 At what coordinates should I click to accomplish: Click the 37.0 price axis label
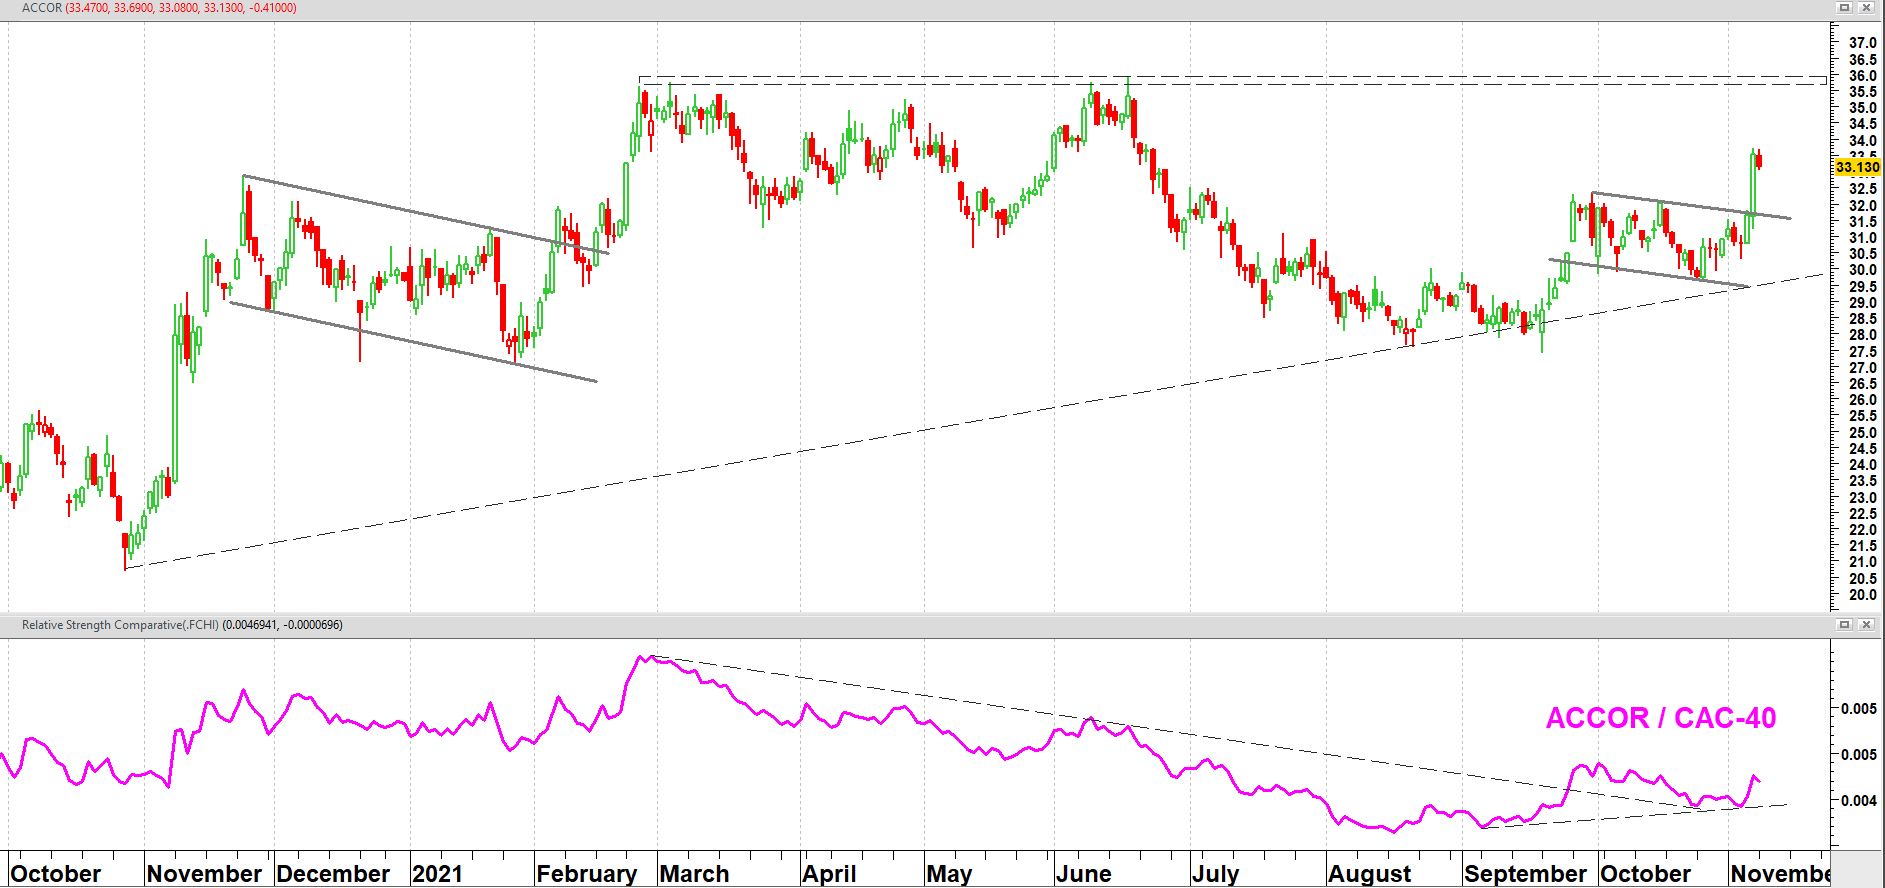pos(1862,43)
